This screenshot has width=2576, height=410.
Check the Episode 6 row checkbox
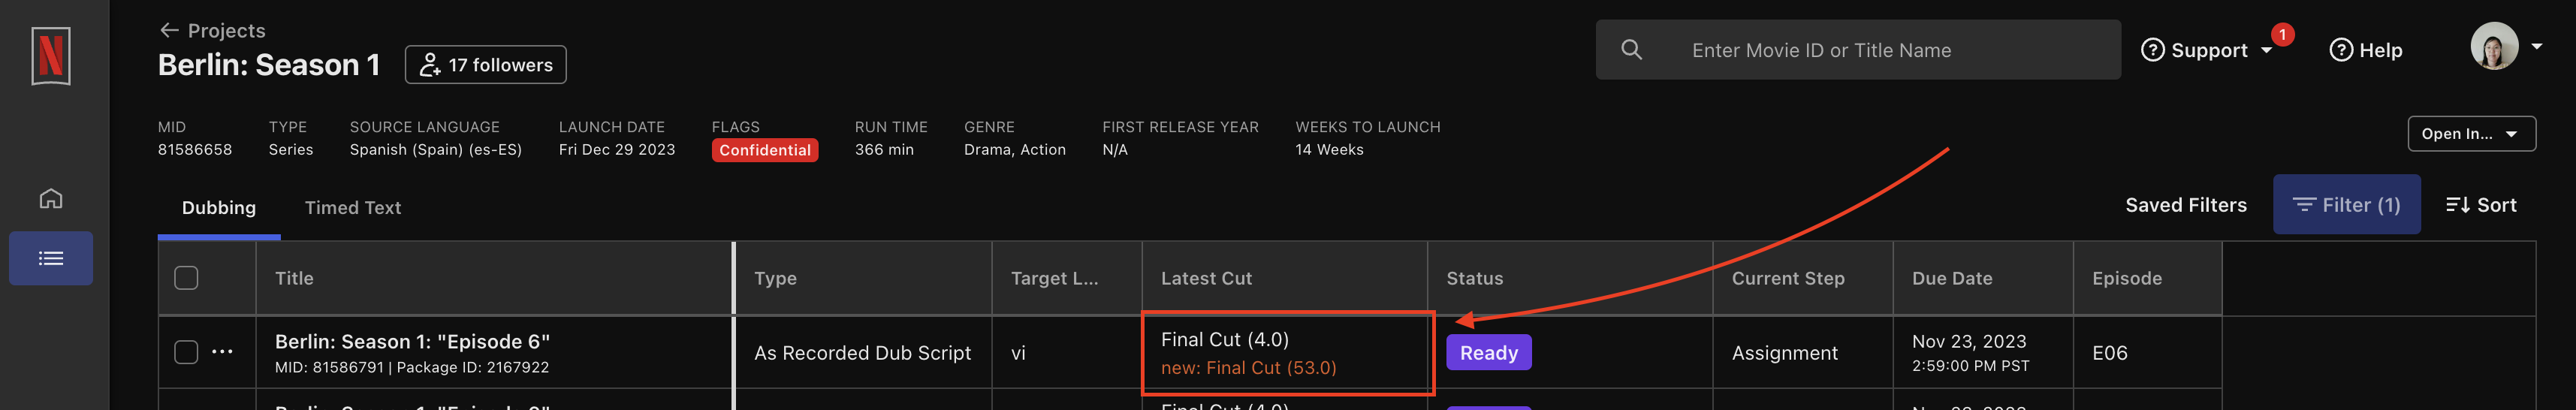tap(186, 352)
